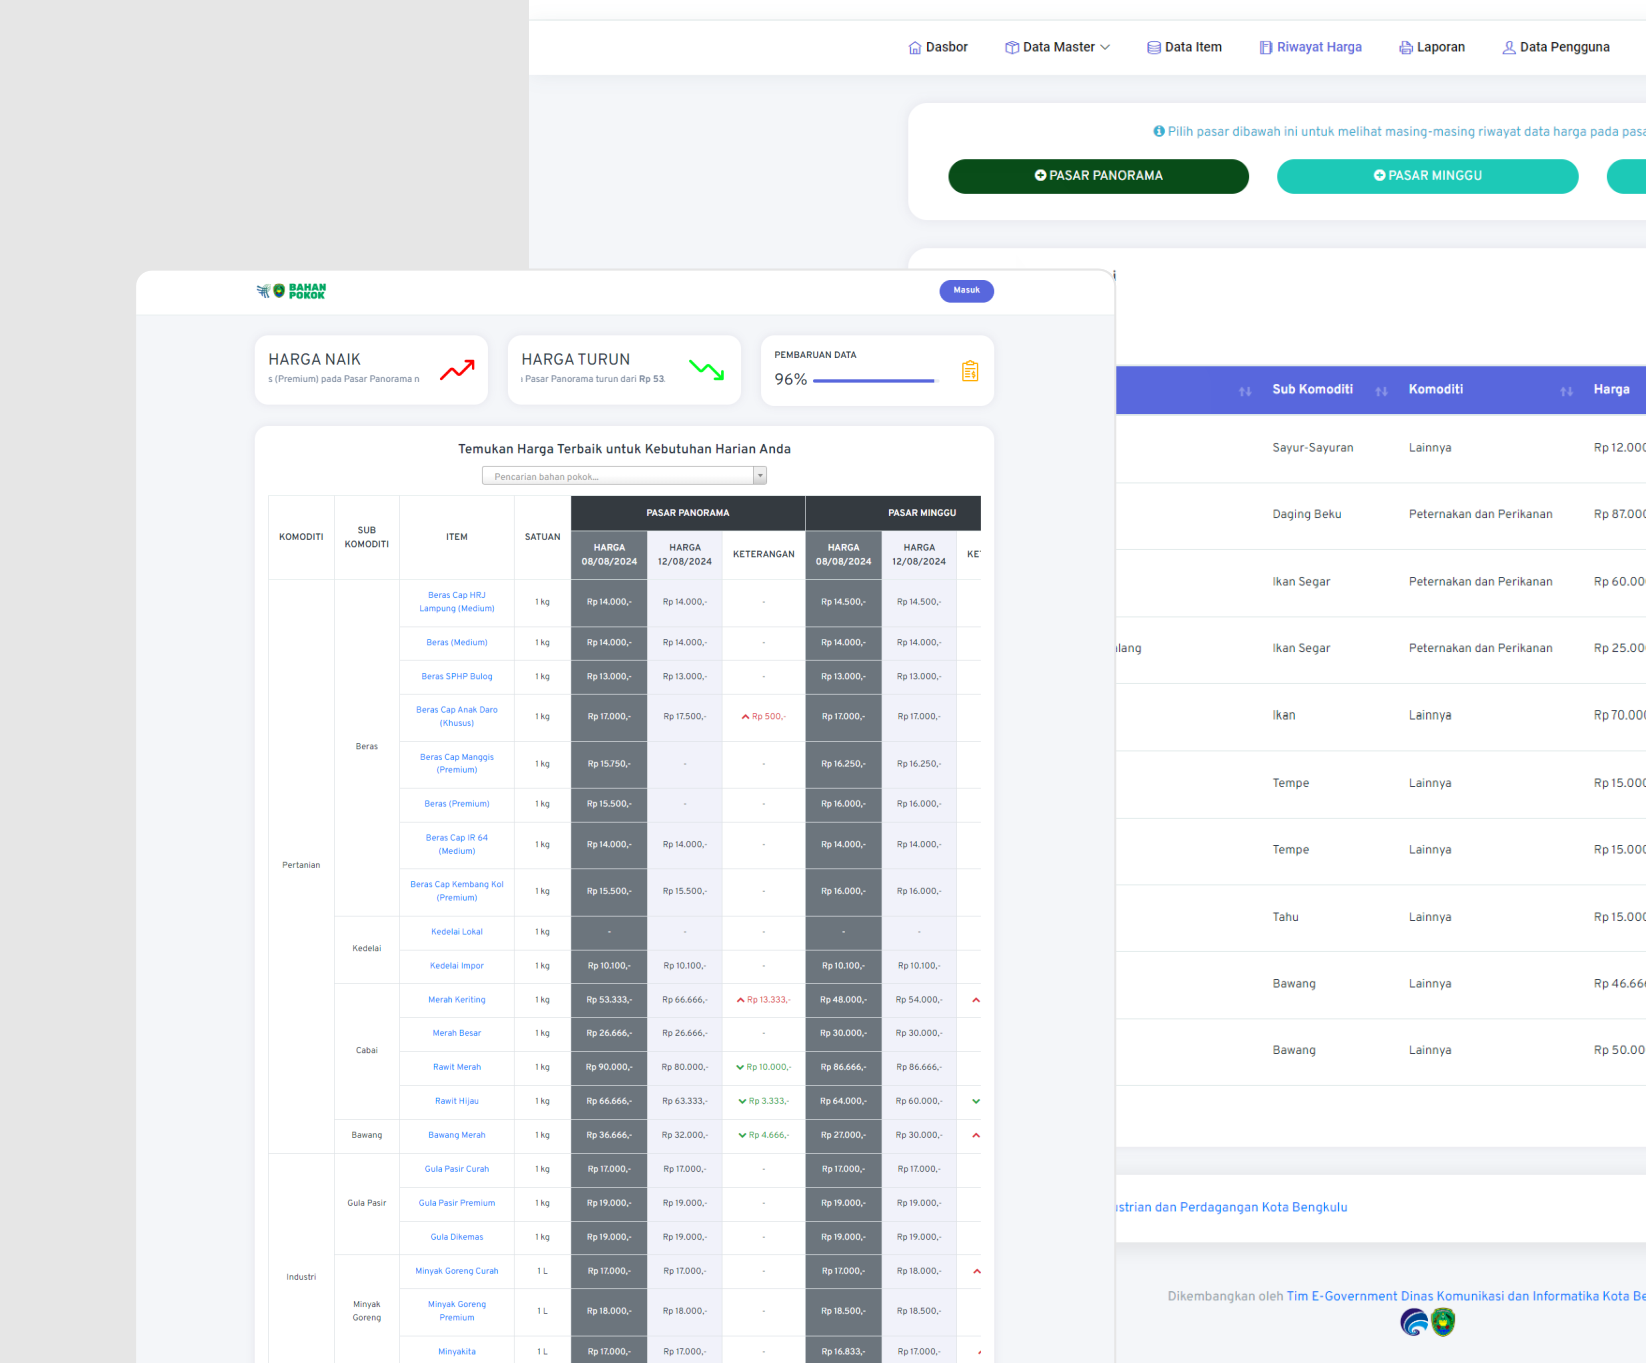Viewport: 1646px width, 1363px height.
Task: Open the Laporan menu item
Action: tap(1431, 47)
